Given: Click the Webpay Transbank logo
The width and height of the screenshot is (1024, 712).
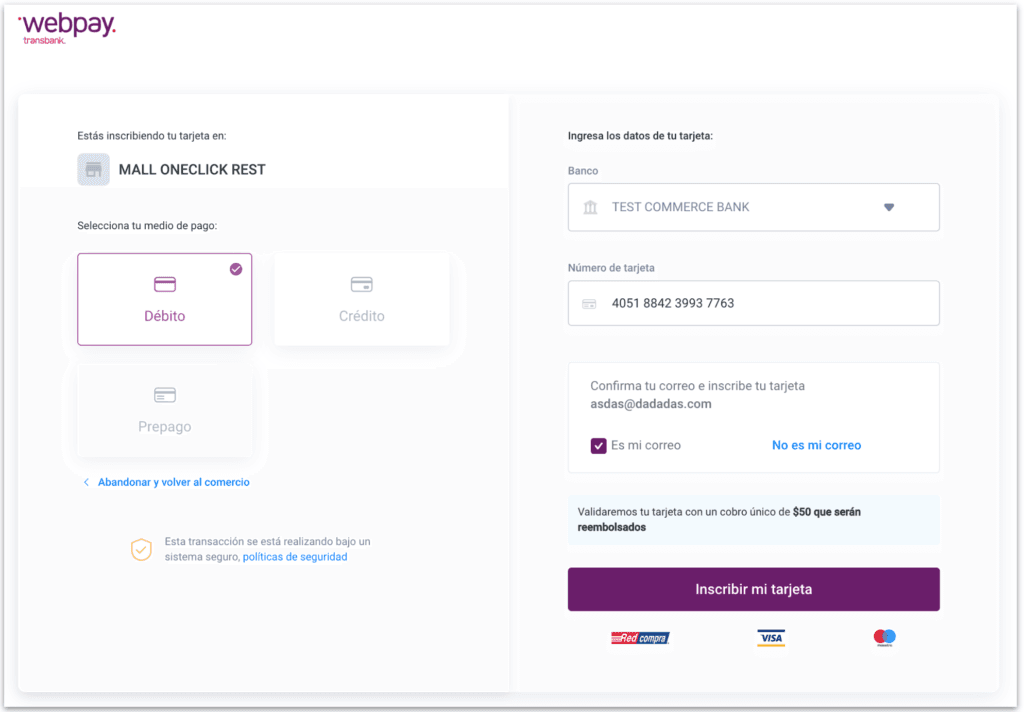Looking at the screenshot, I should [67, 28].
